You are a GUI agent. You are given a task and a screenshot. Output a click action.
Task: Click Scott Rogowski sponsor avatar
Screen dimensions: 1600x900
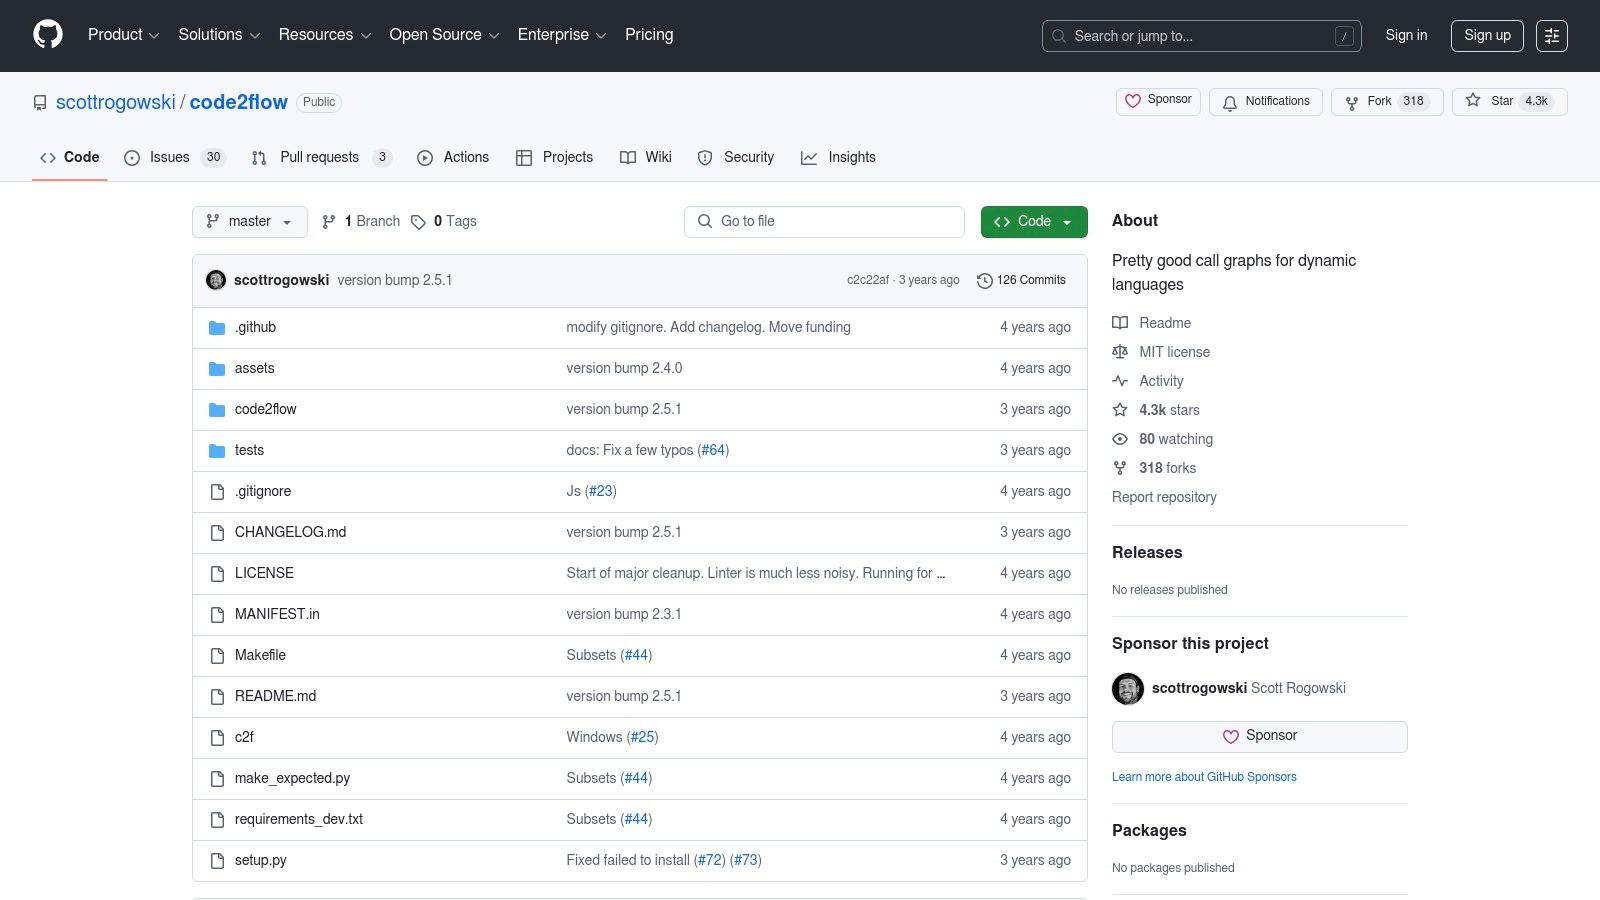point(1128,689)
